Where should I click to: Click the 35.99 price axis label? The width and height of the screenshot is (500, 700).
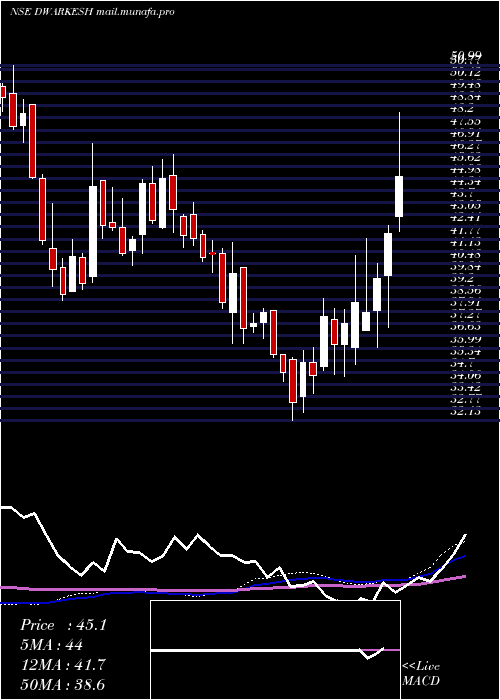tap(466, 340)
